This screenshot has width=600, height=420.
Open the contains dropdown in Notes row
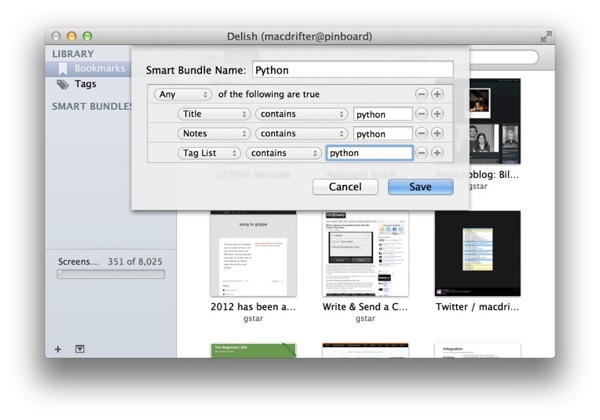(301, 133)
